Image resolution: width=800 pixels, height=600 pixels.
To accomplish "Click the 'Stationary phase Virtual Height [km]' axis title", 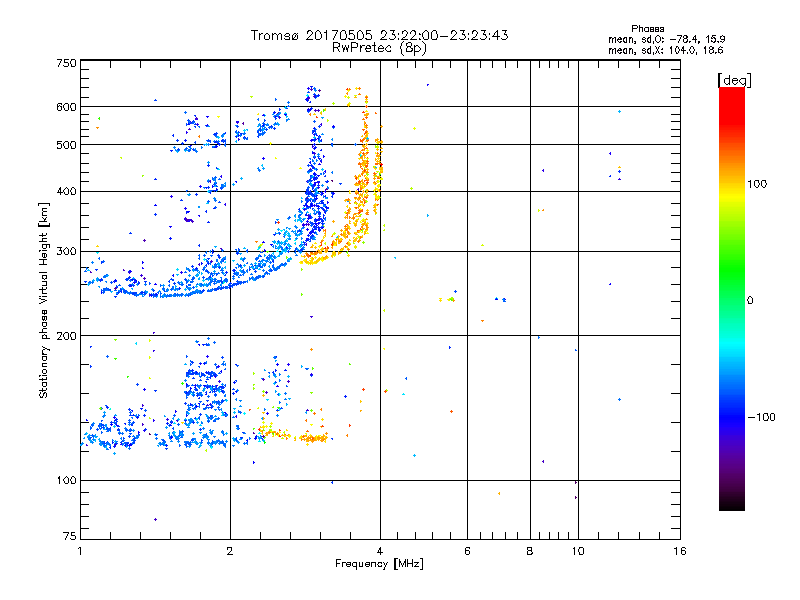I will point(44,300).
